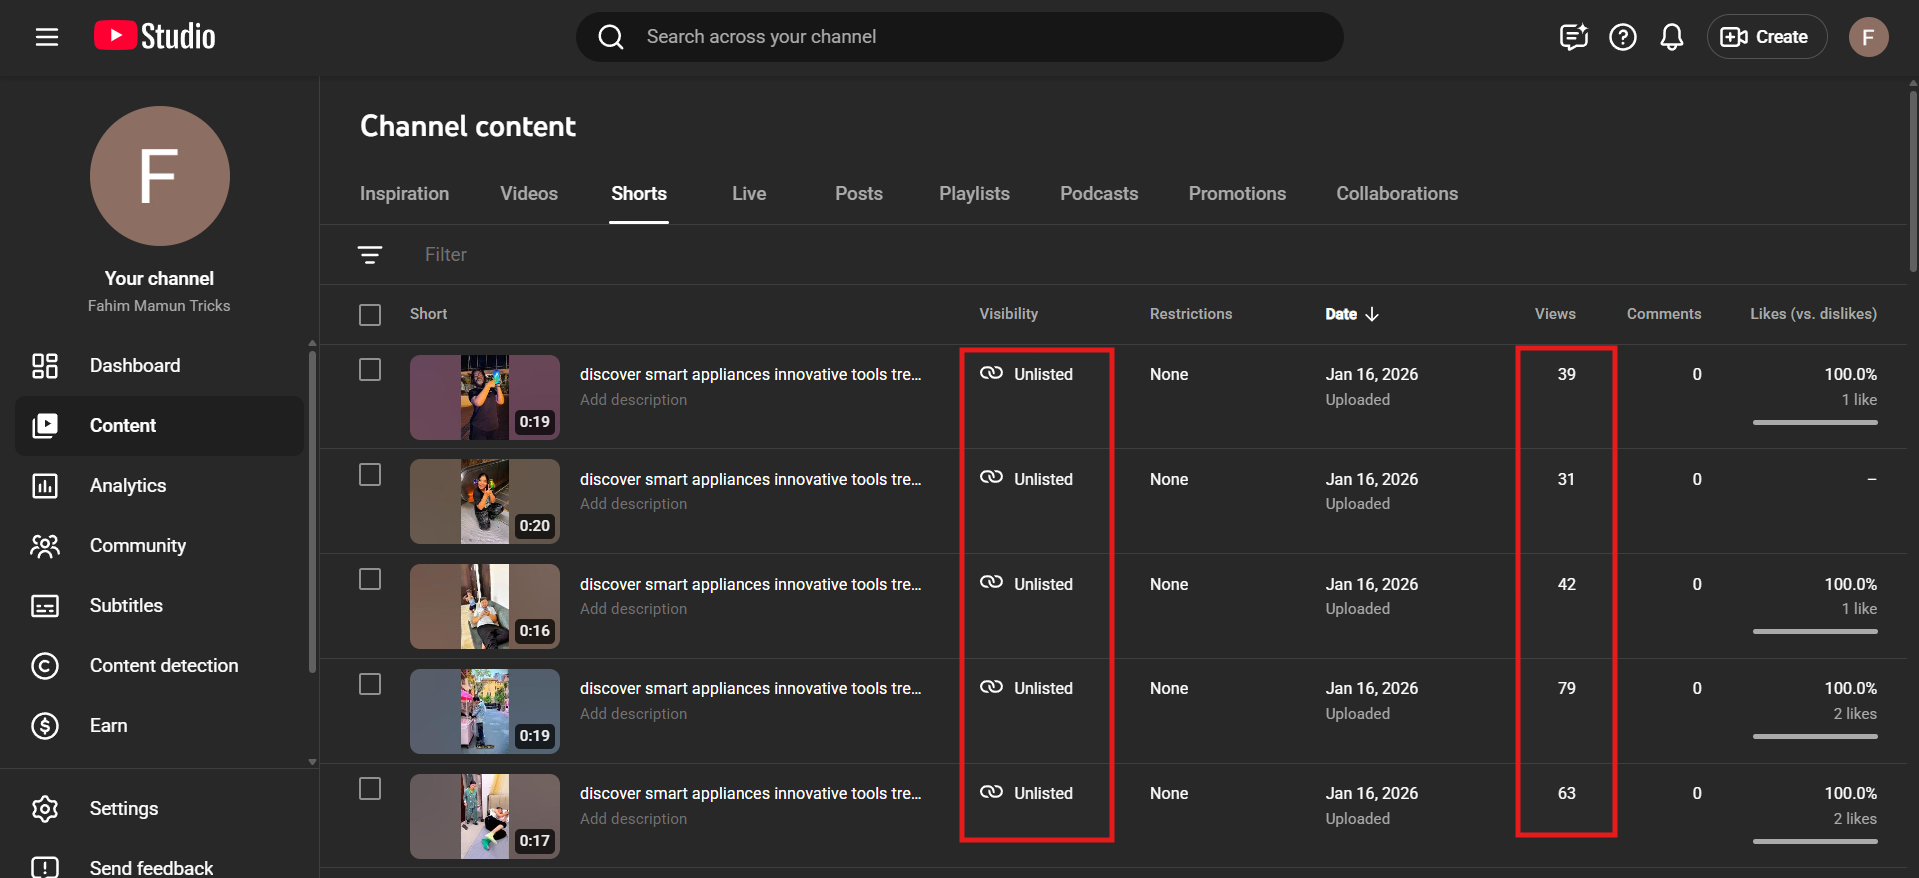Click the Create button
Viewport: 1919px width, 878px height.
[x=1766, y=37]
